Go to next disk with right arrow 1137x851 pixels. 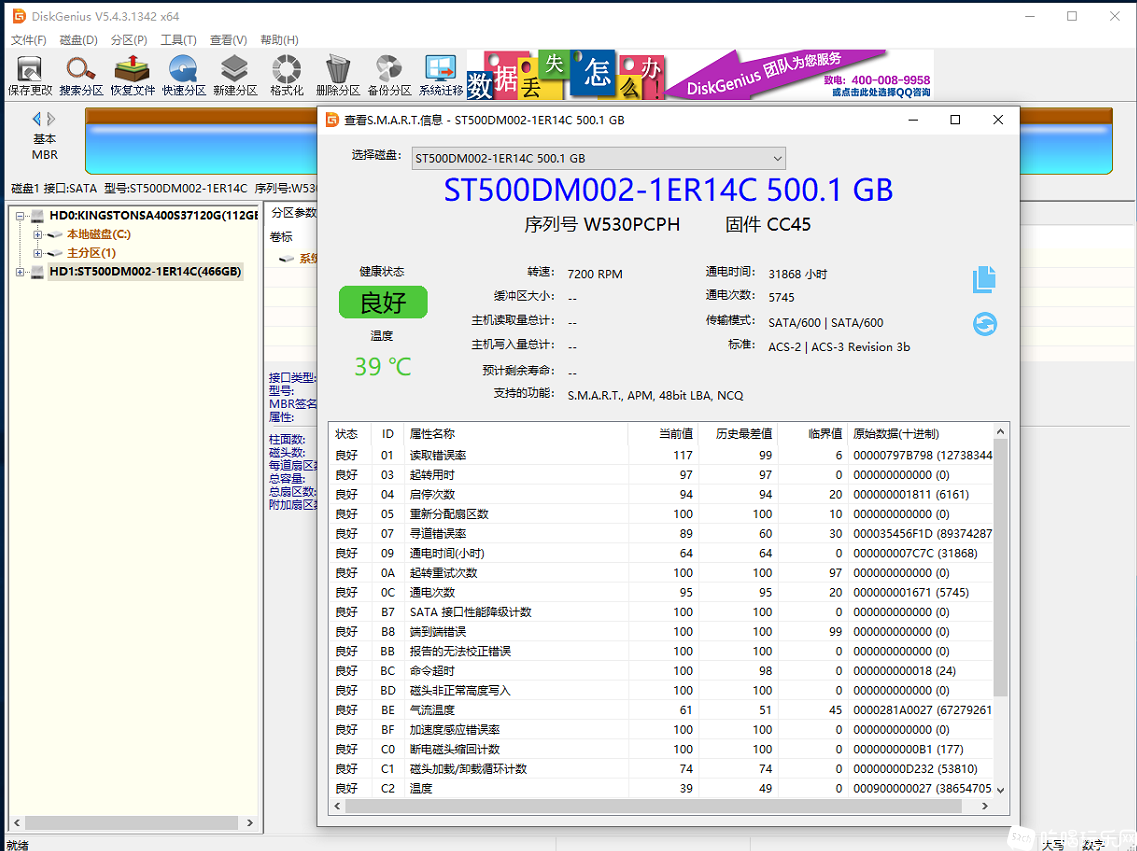tap(51, 118)
